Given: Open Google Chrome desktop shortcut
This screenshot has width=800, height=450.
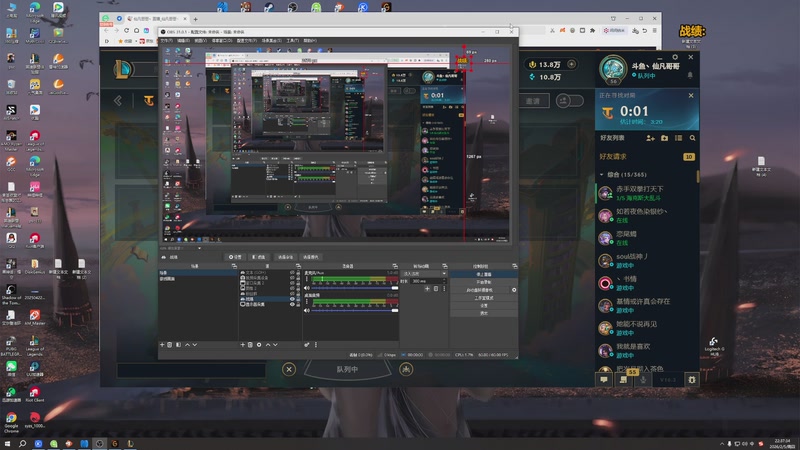Looking at the screenshot, I should pos(11,420).
